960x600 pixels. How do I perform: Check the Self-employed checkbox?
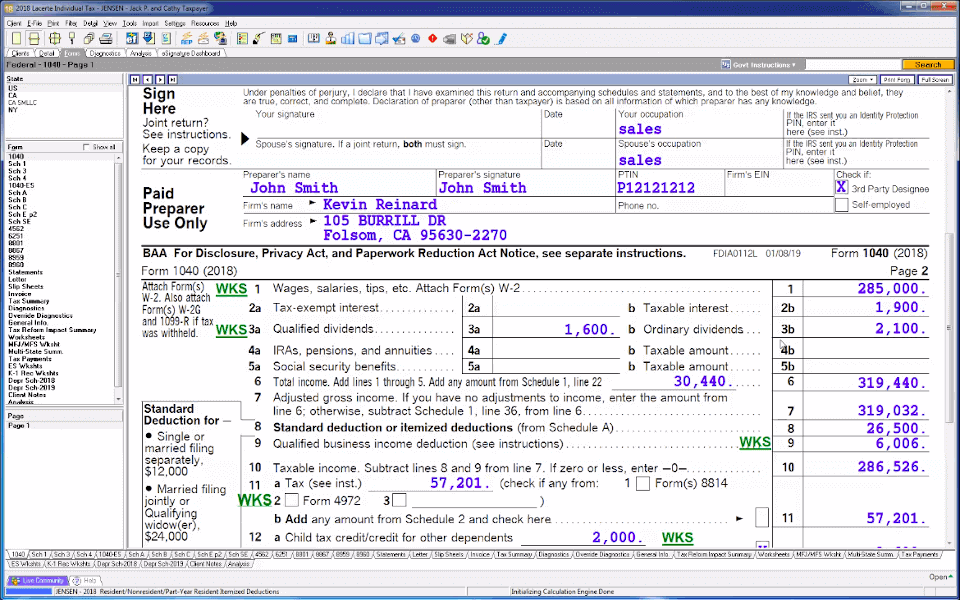(x=841, y=205)
